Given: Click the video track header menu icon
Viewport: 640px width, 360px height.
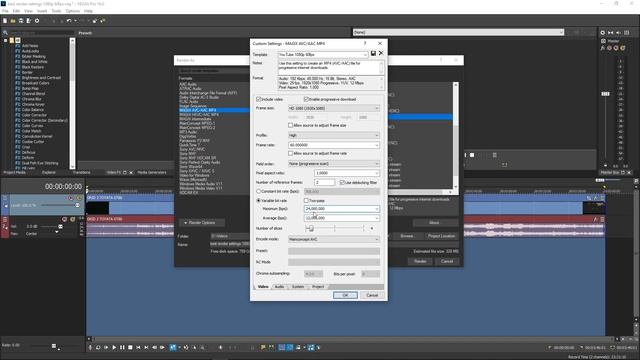Looking at the screenshot, I should (5, 198).
